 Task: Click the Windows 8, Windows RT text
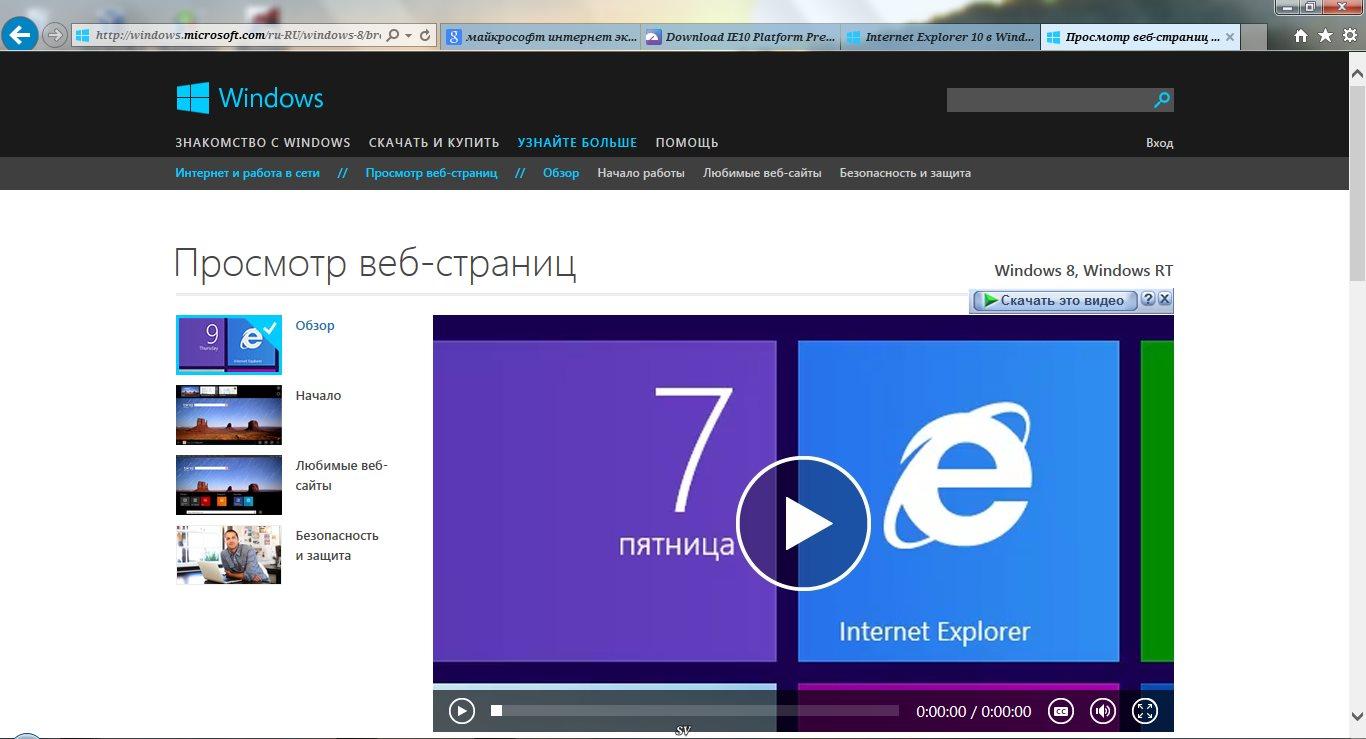click(1084, 271)
